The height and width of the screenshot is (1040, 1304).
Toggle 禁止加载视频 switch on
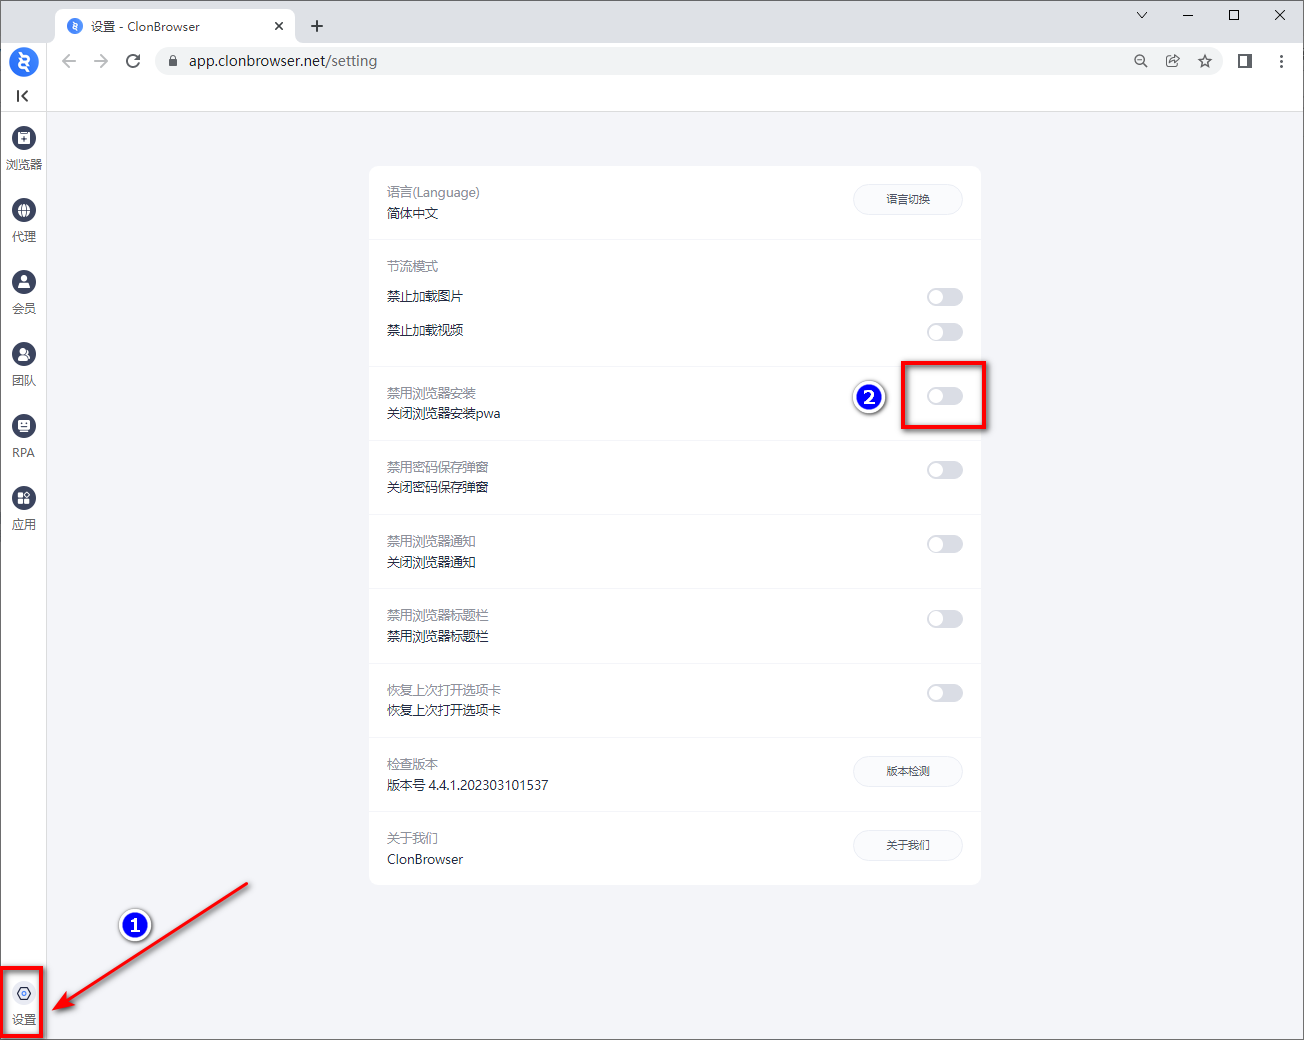(x=944, y=332)
